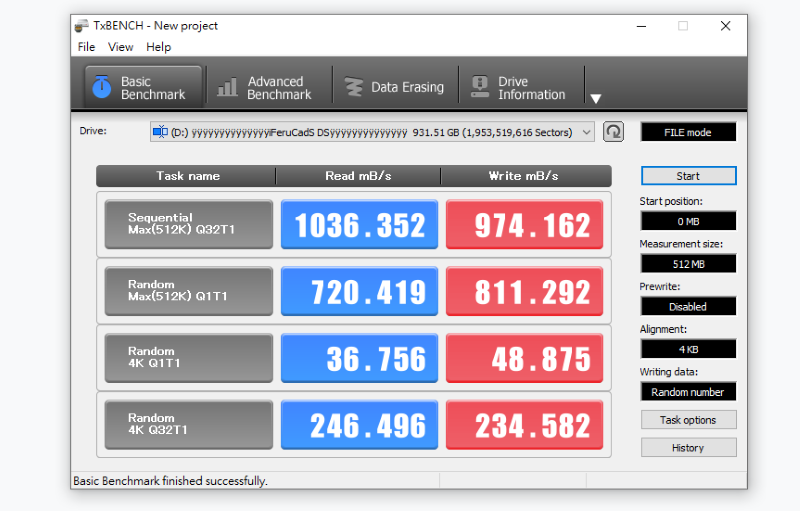Open the Task options button
Screen dimensions: 800x511
click(x=688, y=420)
